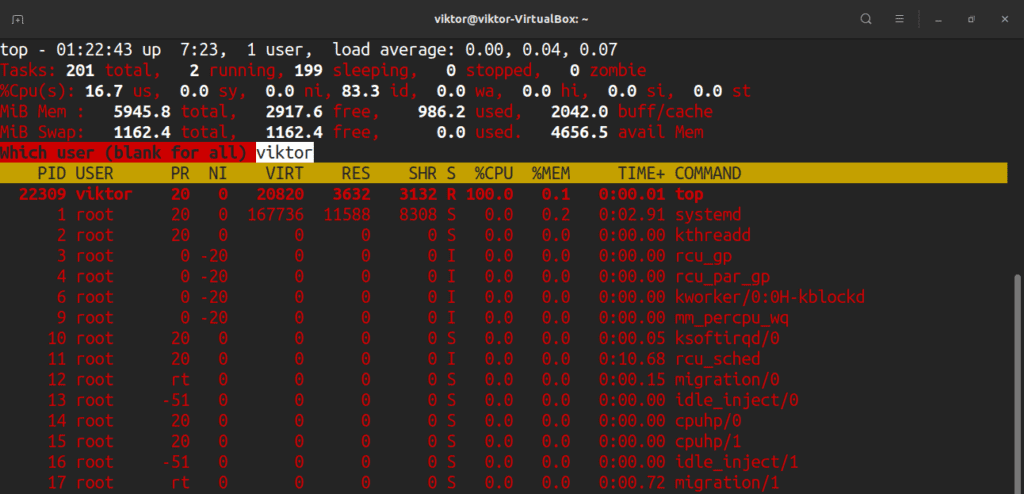Image resolution: width=1024 pixels, height=494 pixels.
Task: Click the 1162.4 total swap value
Action: coord(142,133)
